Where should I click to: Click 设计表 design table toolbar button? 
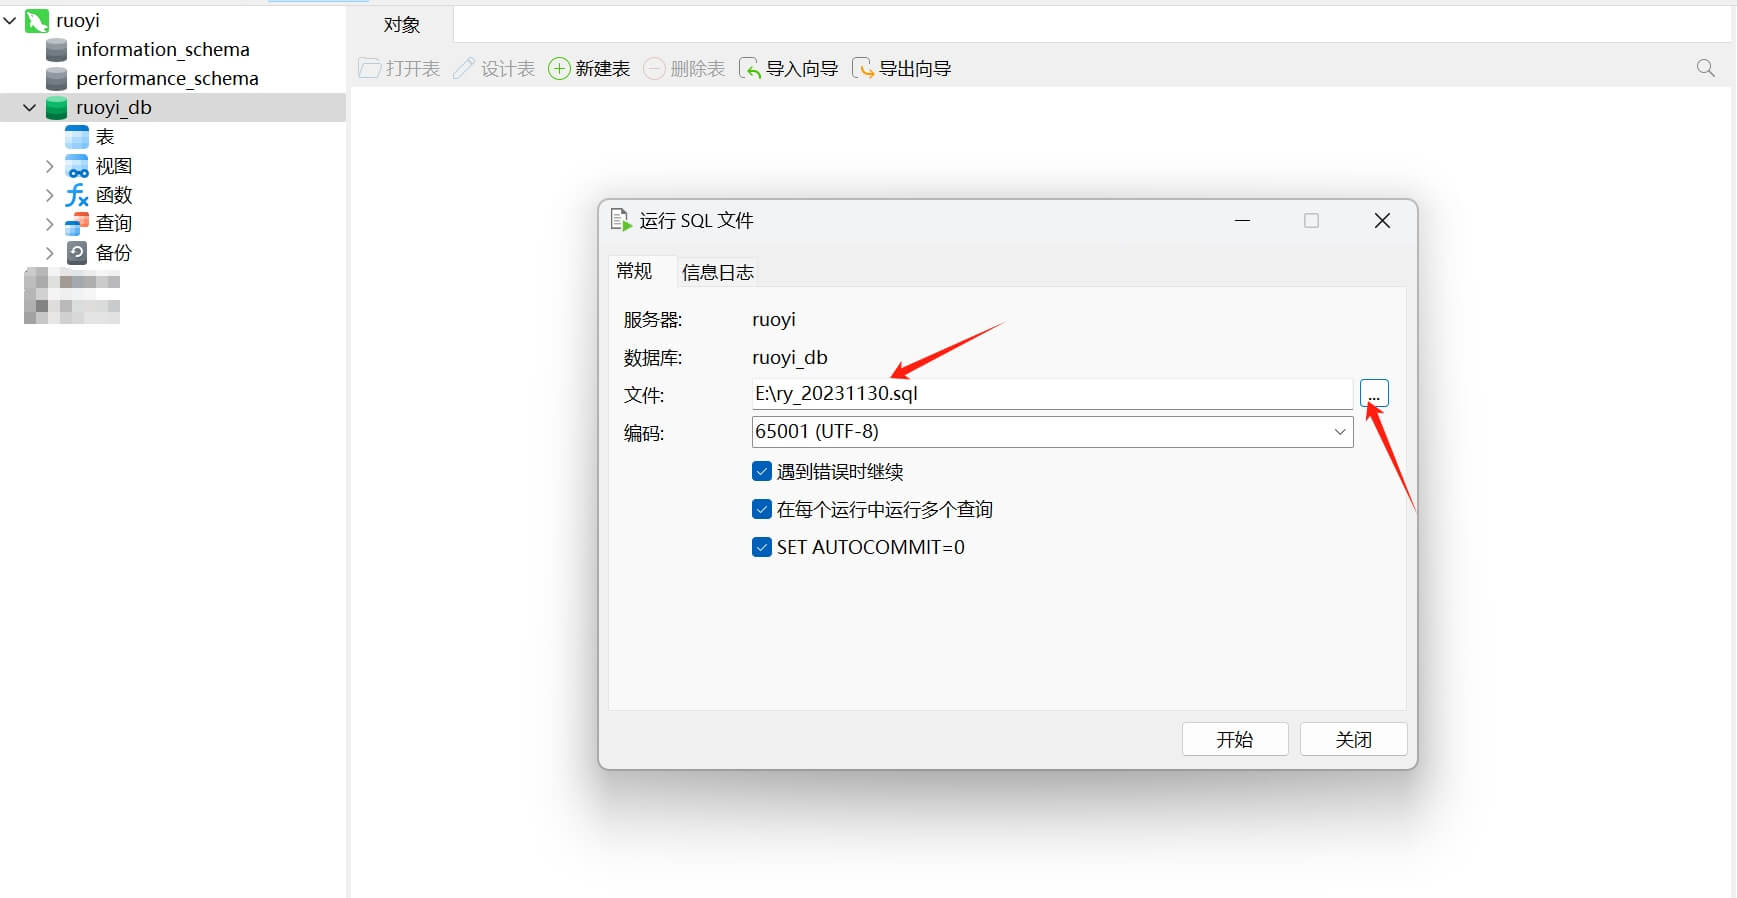[494, 68]
